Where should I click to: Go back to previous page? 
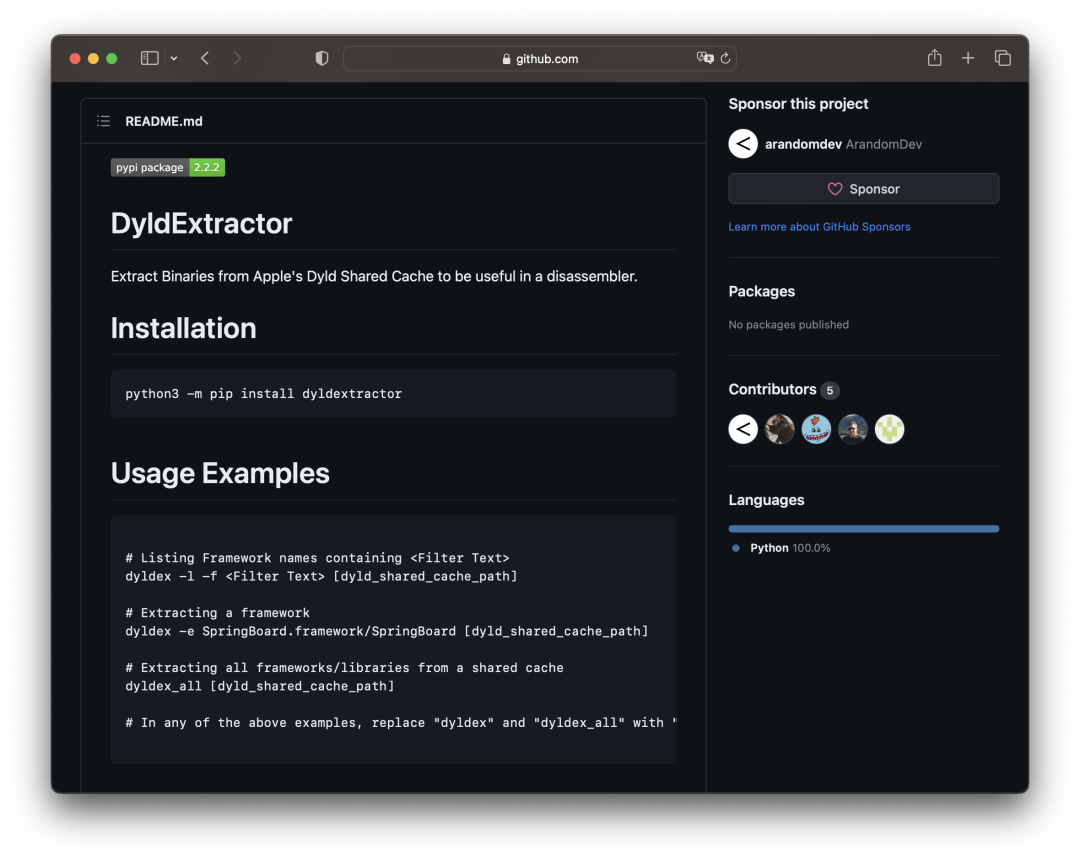[205, 59]
